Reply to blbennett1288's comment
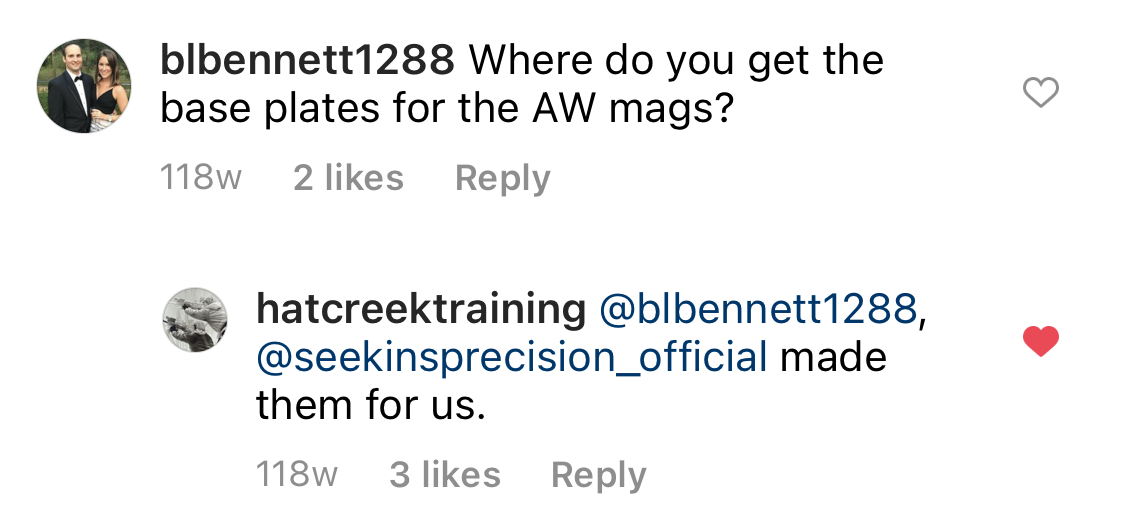 coord(502,178)
